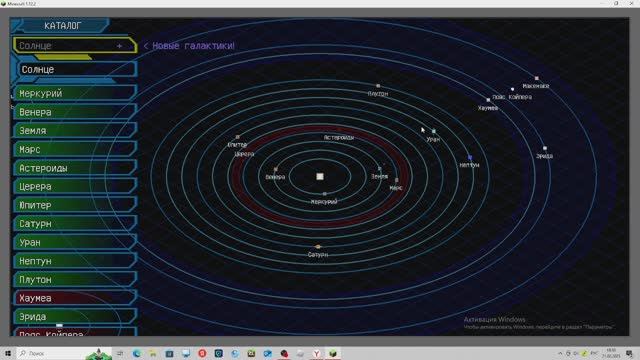Choose Нептун in the catalog list
The height and width of the screenshot is (360, 640).
click(x=75, y=261)
